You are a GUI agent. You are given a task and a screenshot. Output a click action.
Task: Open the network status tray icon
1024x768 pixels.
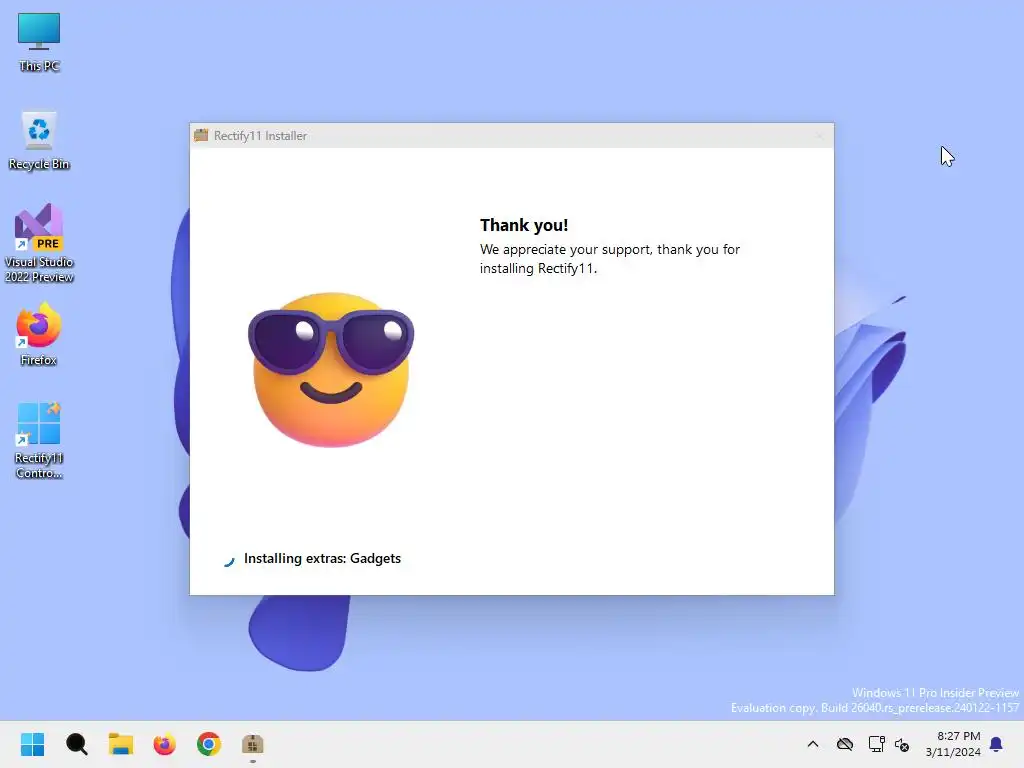(876, 744)
